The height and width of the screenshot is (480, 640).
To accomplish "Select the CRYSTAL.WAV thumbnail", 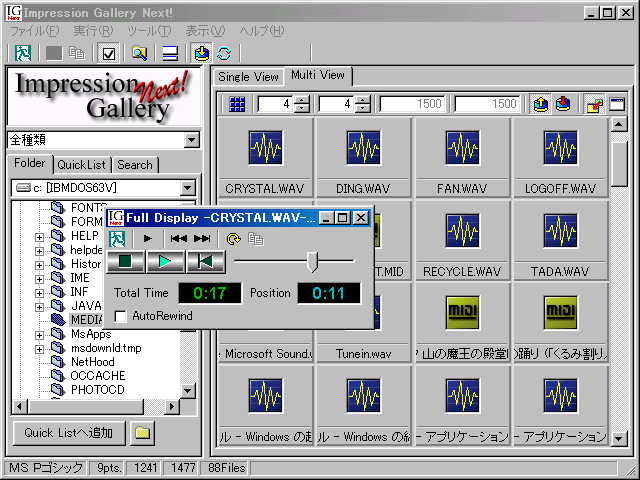I will click(264, 158).
